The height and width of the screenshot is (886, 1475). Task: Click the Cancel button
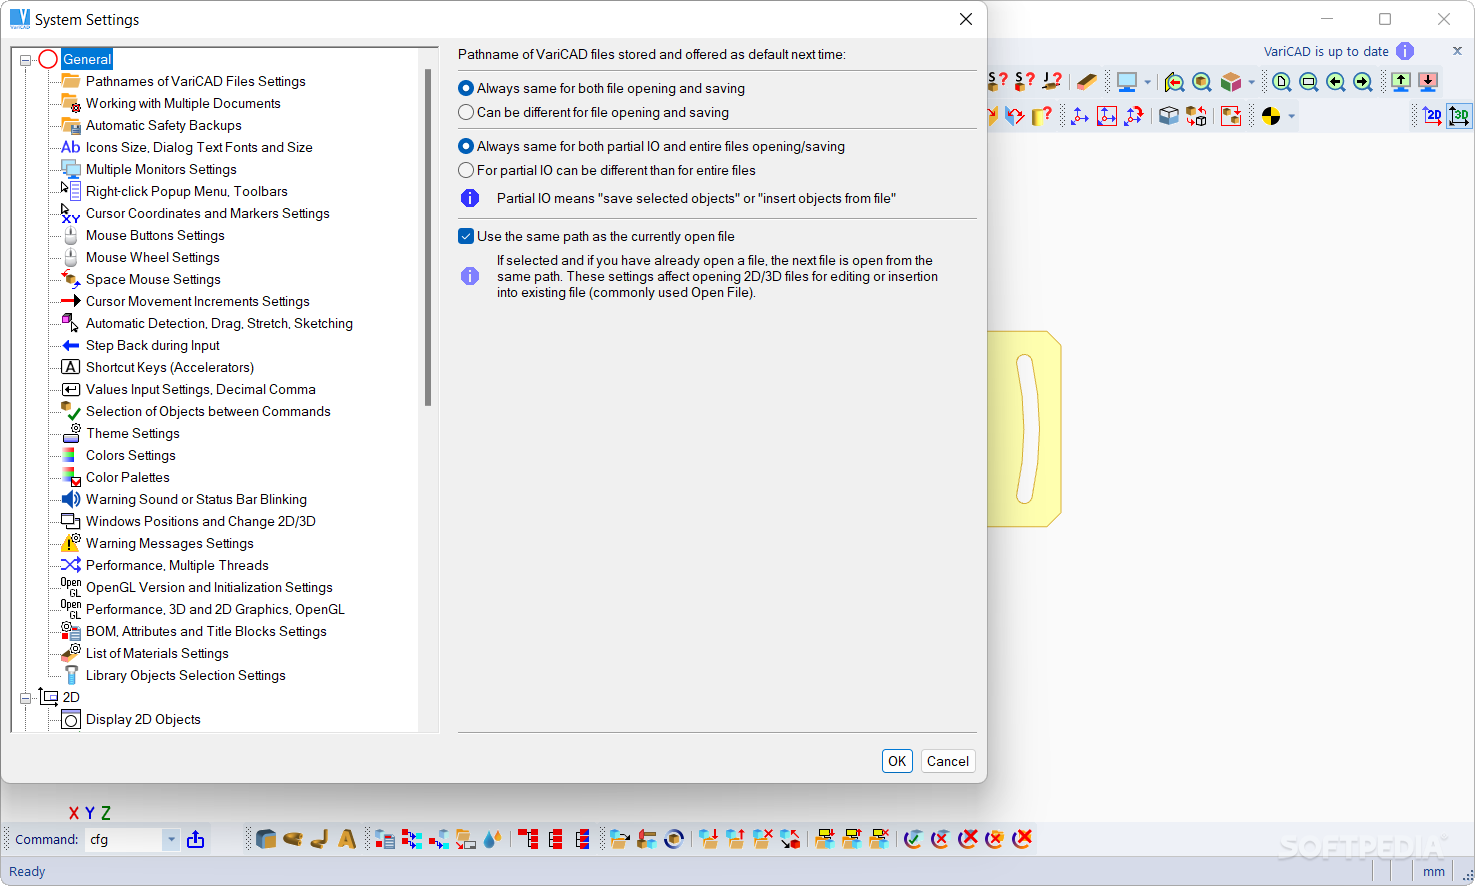coord(947,761)
